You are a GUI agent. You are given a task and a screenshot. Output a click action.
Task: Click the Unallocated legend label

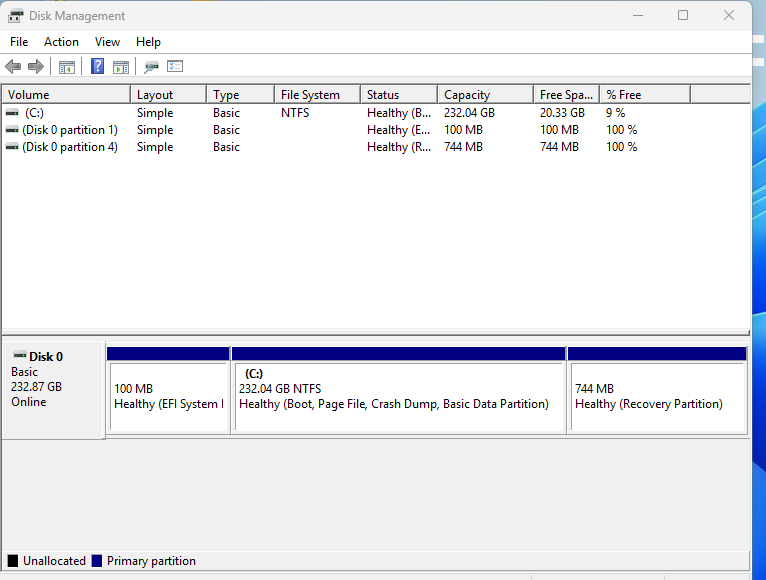tap(54, 561)
